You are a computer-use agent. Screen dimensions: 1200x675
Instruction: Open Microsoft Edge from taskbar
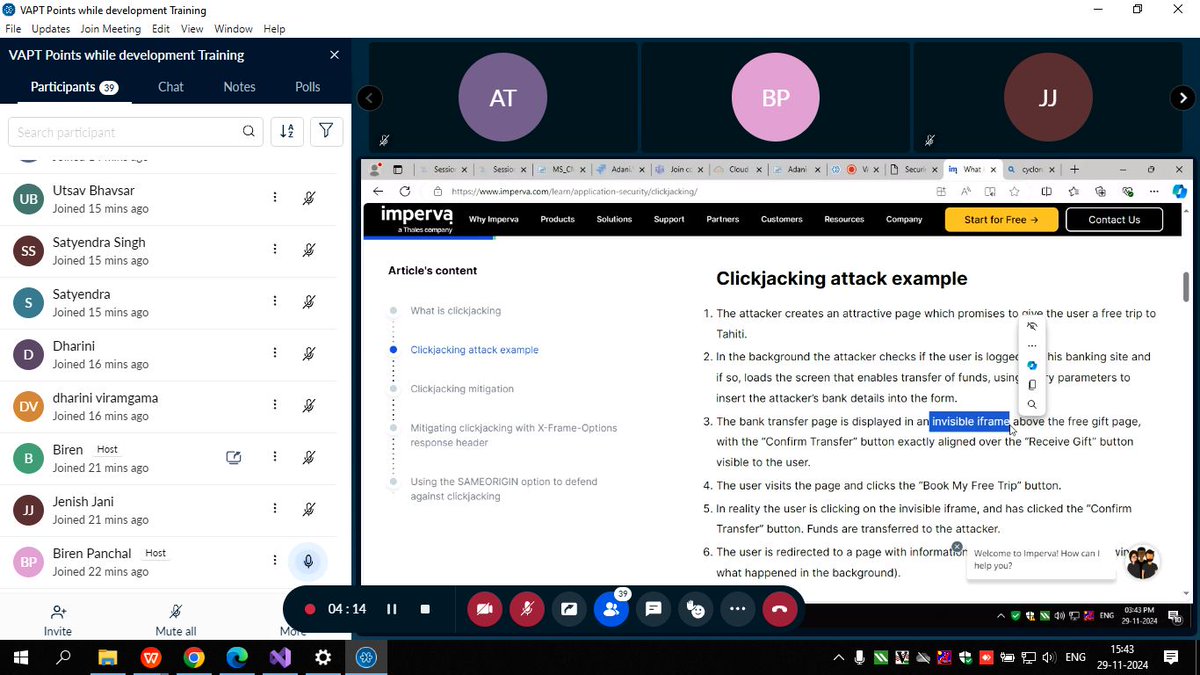[237, 657]
